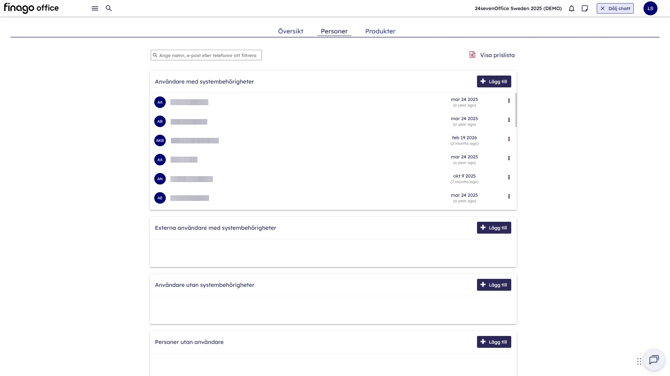Click the AKB user avatar

click(160, 140)
